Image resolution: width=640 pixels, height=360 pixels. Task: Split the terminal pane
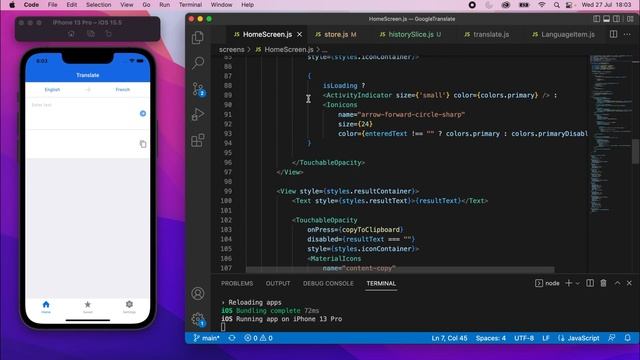tap(590, 283)
